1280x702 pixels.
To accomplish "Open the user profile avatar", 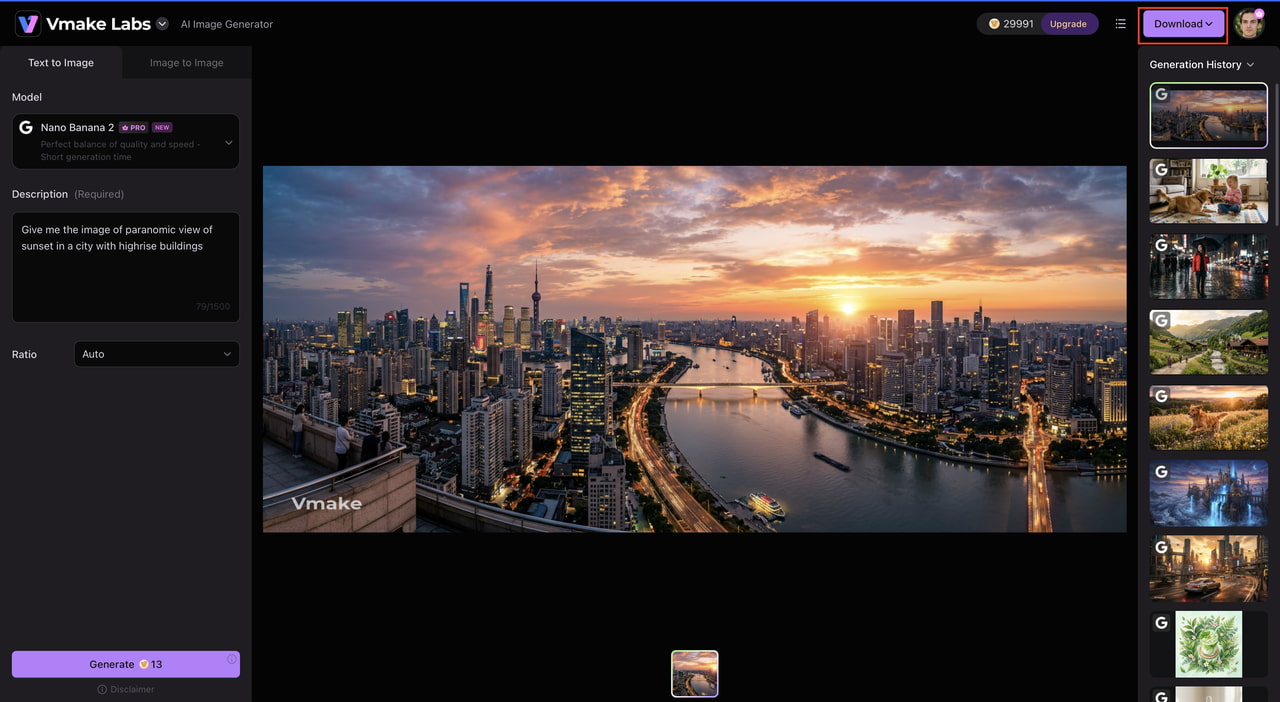I will tap(1249, 24).
